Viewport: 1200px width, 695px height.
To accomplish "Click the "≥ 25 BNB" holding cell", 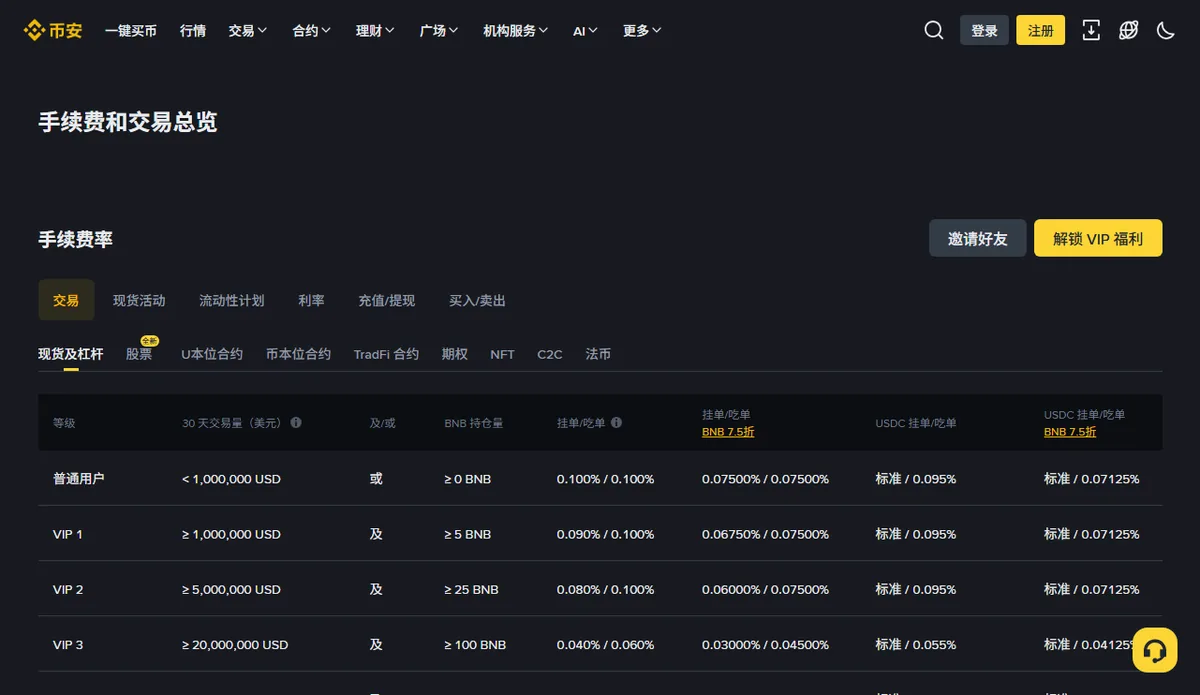I will 471,589.
